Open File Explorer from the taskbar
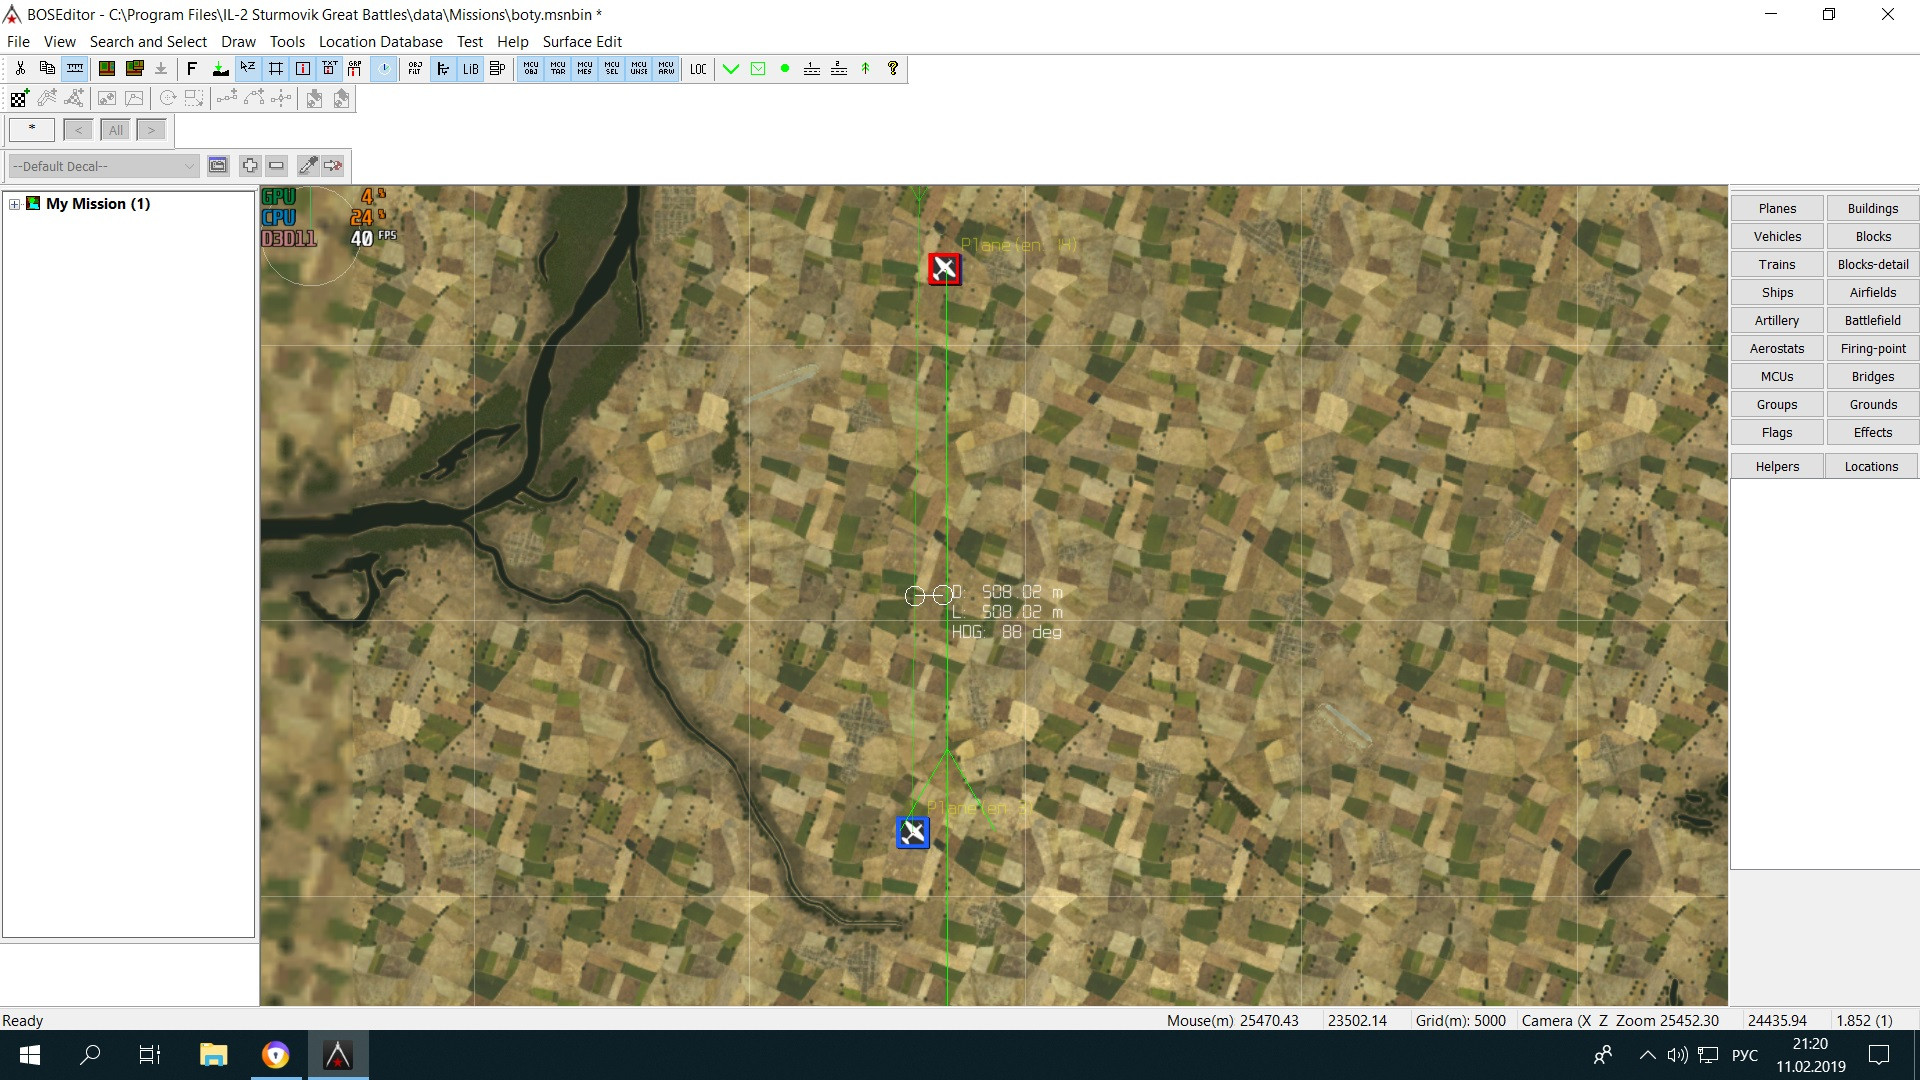This screenshot has width=1920, height=1080. tap(213, 1055)
